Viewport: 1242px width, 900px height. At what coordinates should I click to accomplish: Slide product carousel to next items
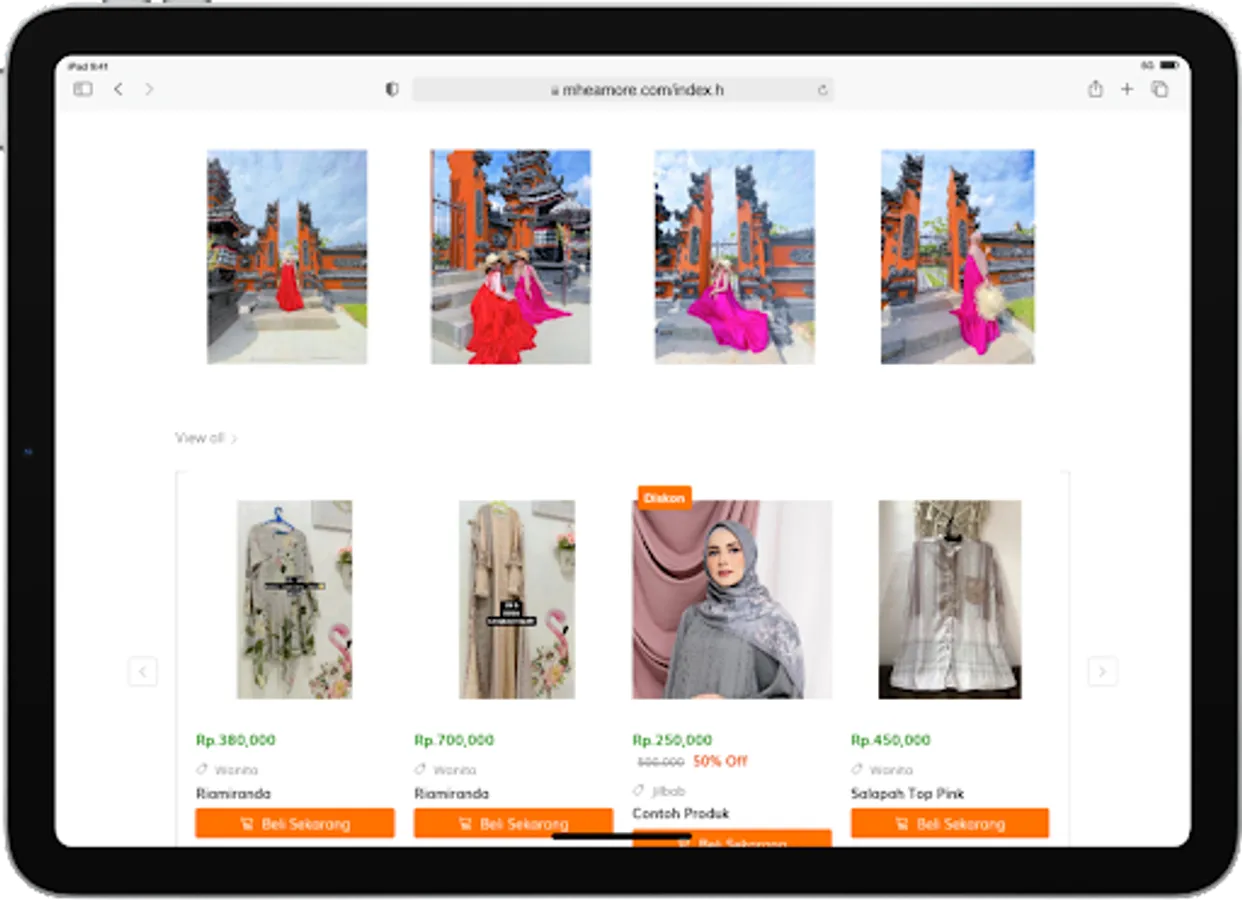coord(1102,671)
